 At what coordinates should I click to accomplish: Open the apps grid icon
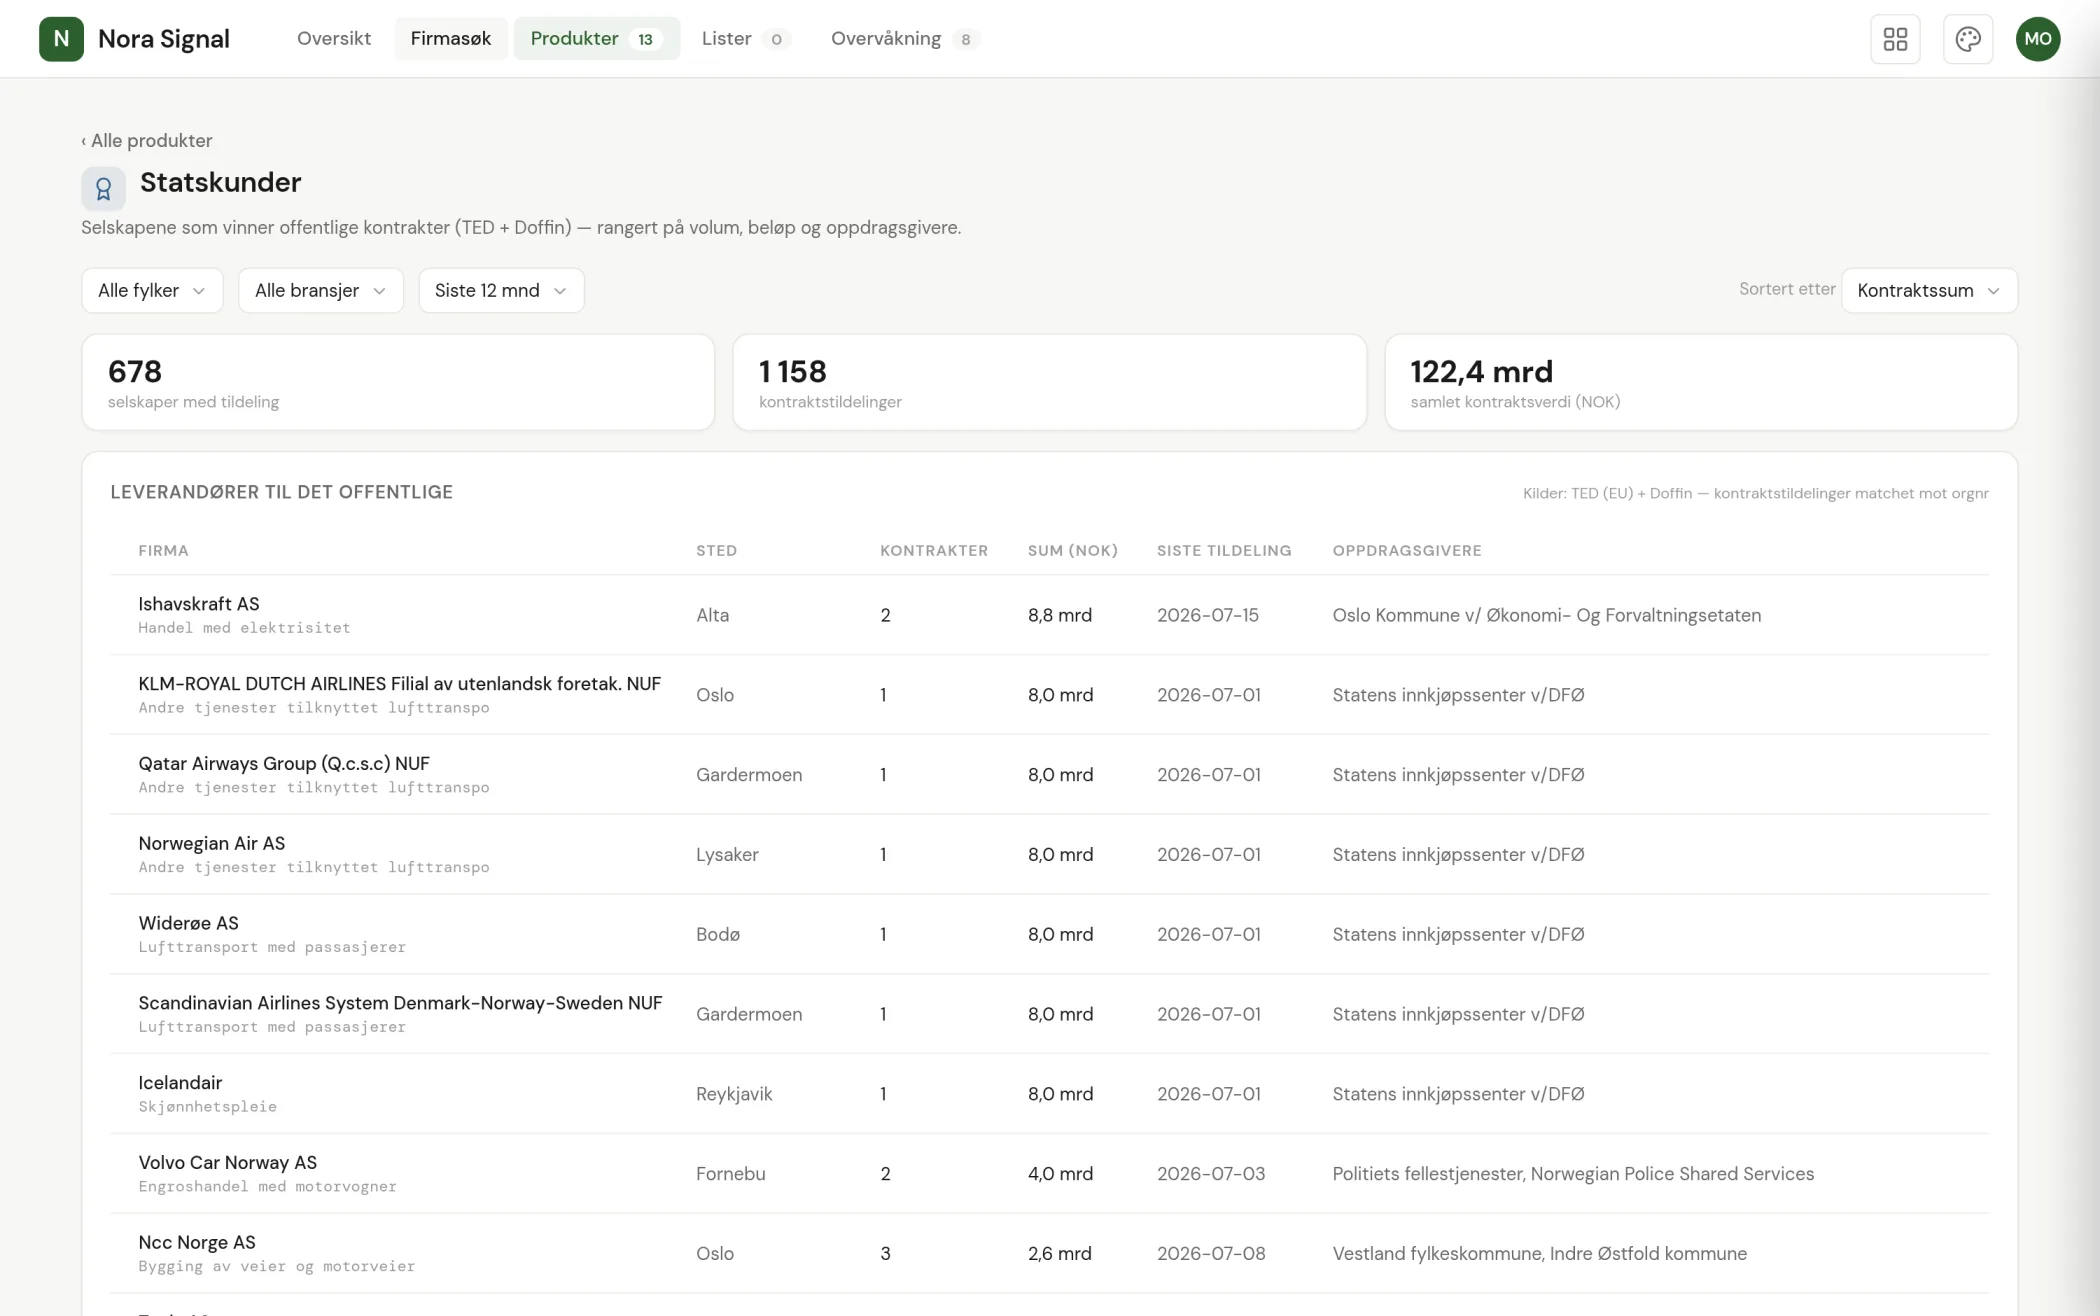point(1895,39)
